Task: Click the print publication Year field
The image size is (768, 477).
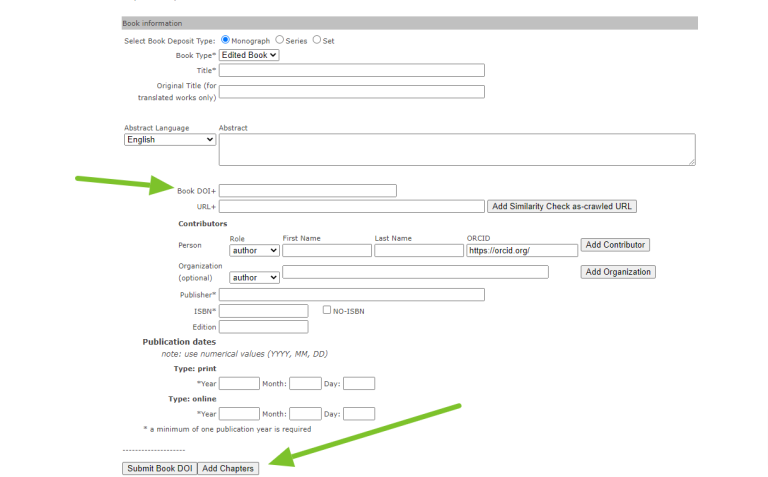Action: pos(239,384)
